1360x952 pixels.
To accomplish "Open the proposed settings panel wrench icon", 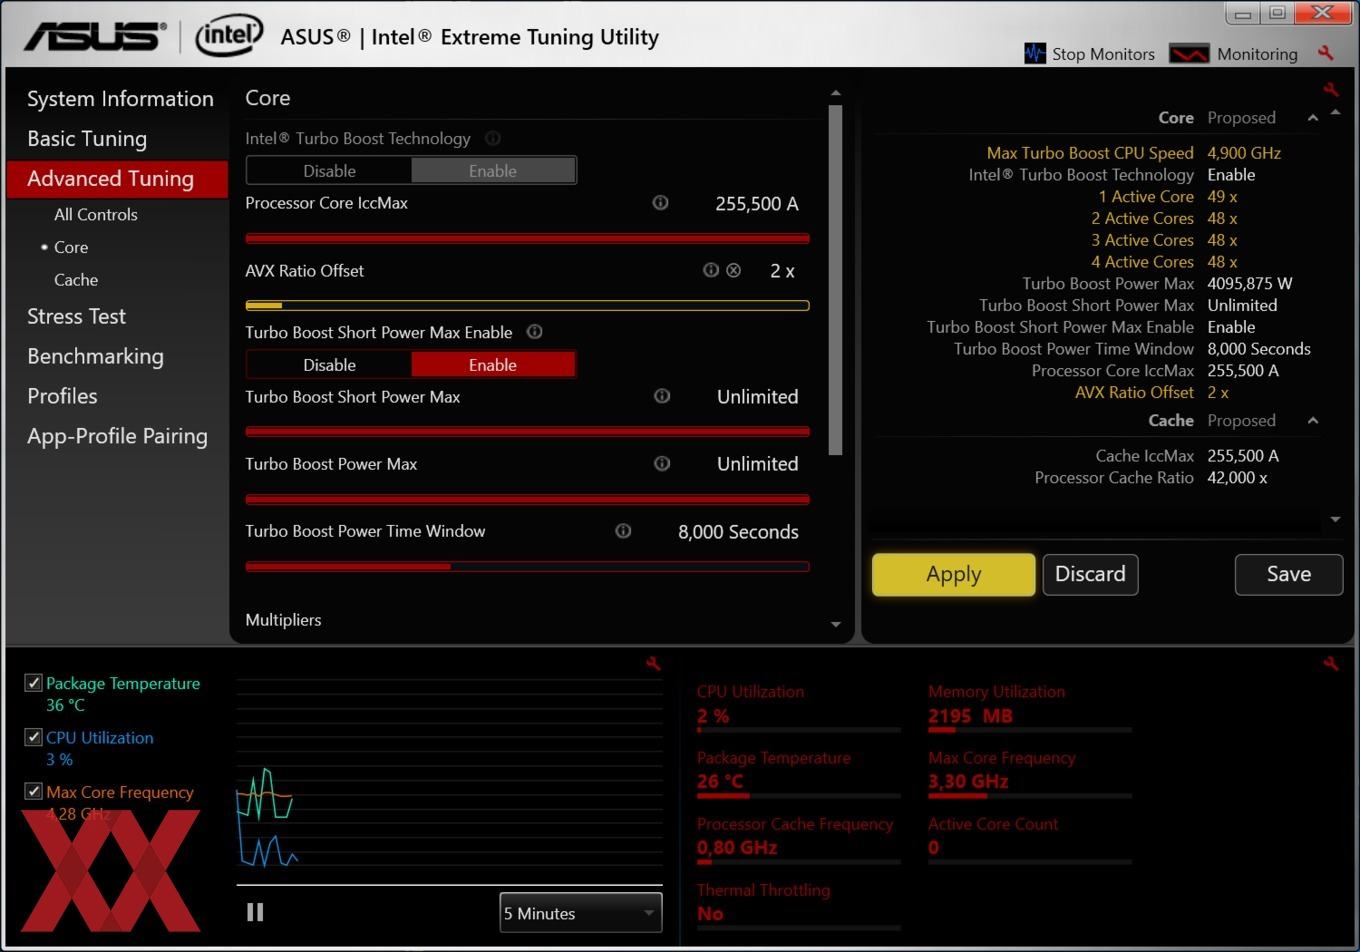I will click(1331, 90).
